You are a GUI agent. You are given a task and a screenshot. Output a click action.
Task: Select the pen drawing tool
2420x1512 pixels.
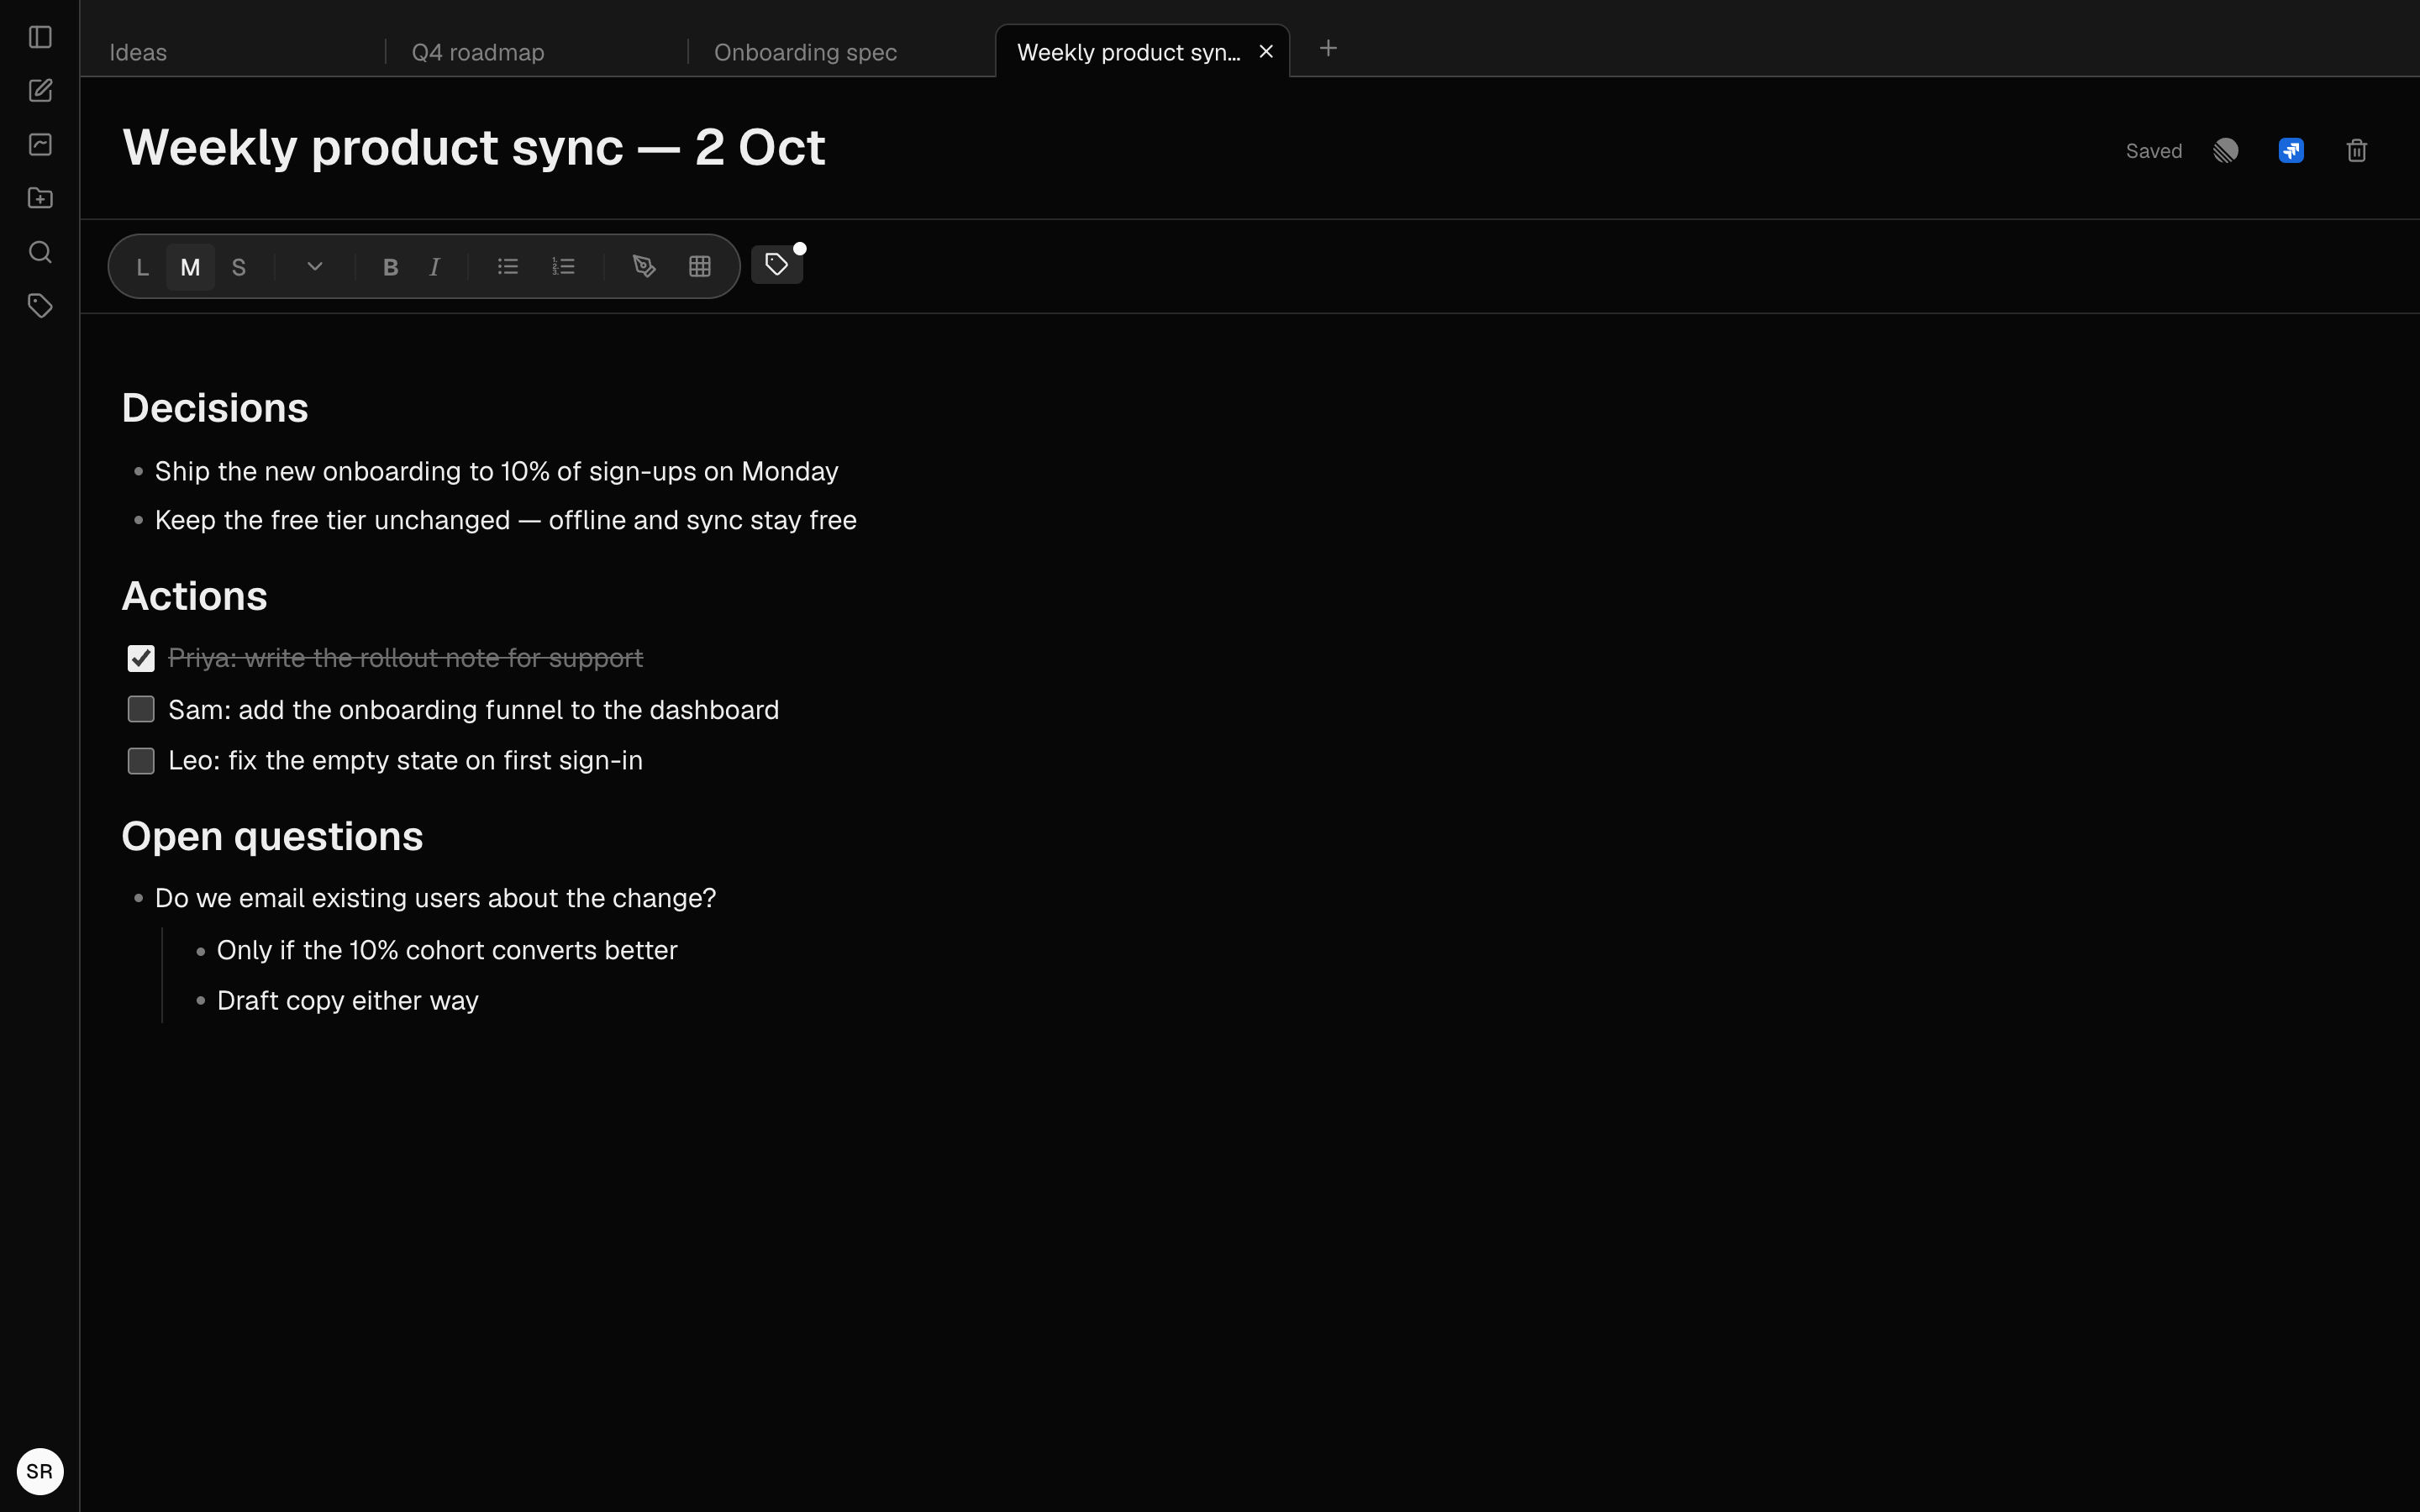644,266
